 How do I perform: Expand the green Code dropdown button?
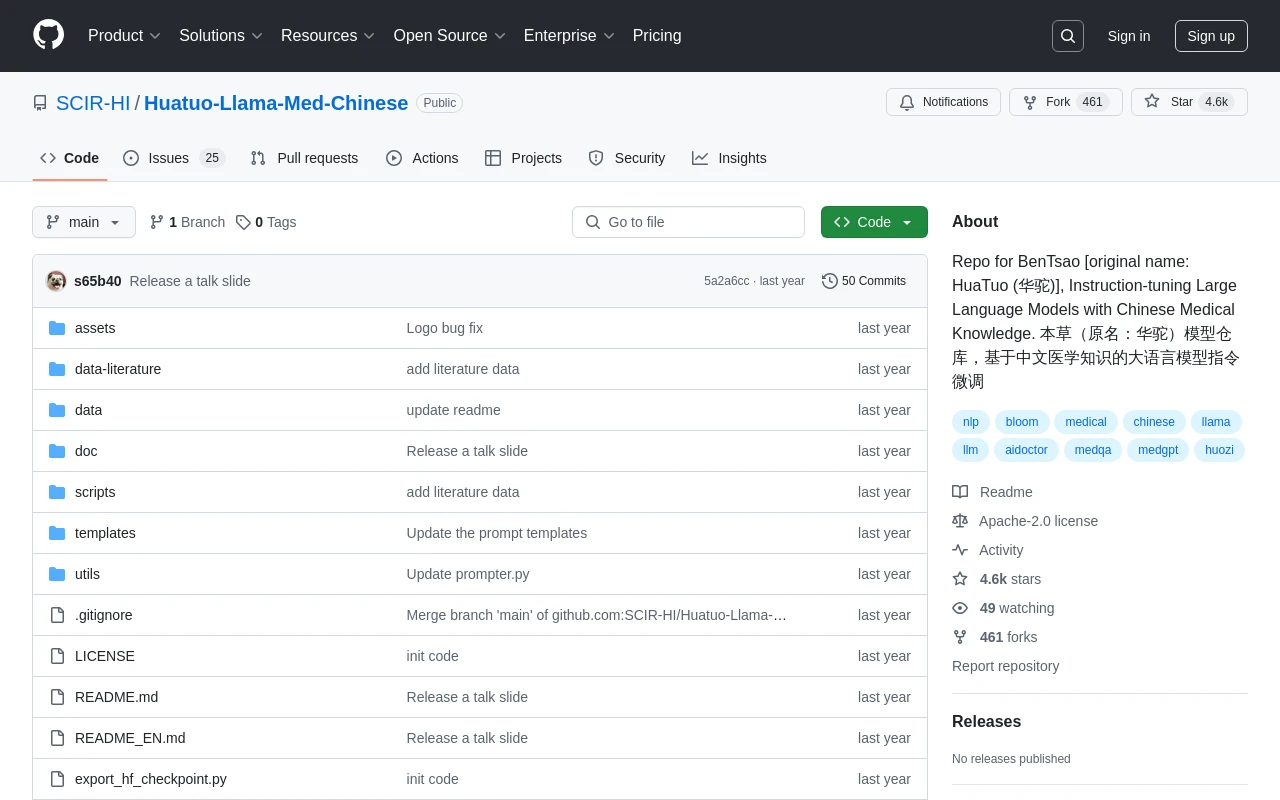tap(874, 222)
